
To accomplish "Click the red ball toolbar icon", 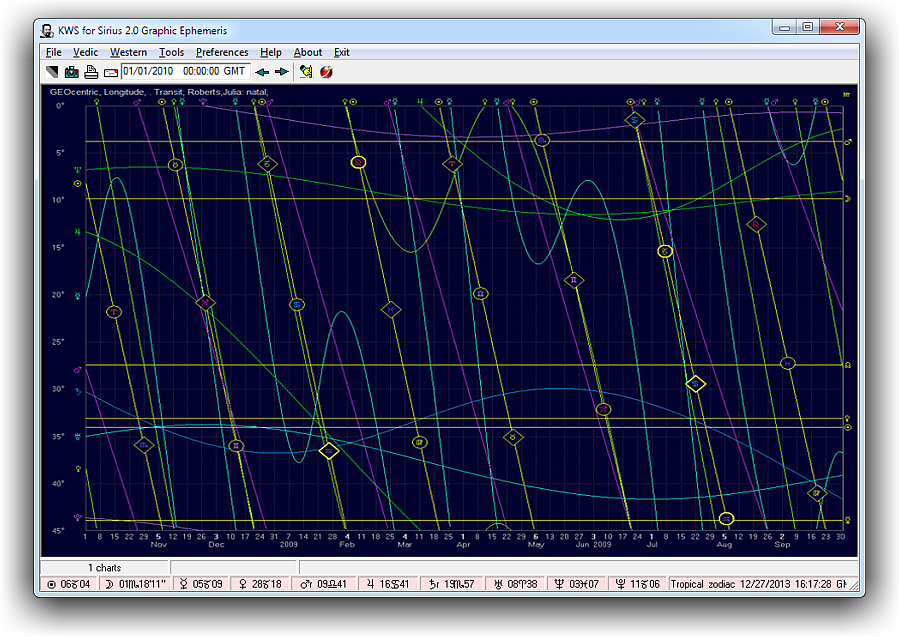I will pos(326,72).
